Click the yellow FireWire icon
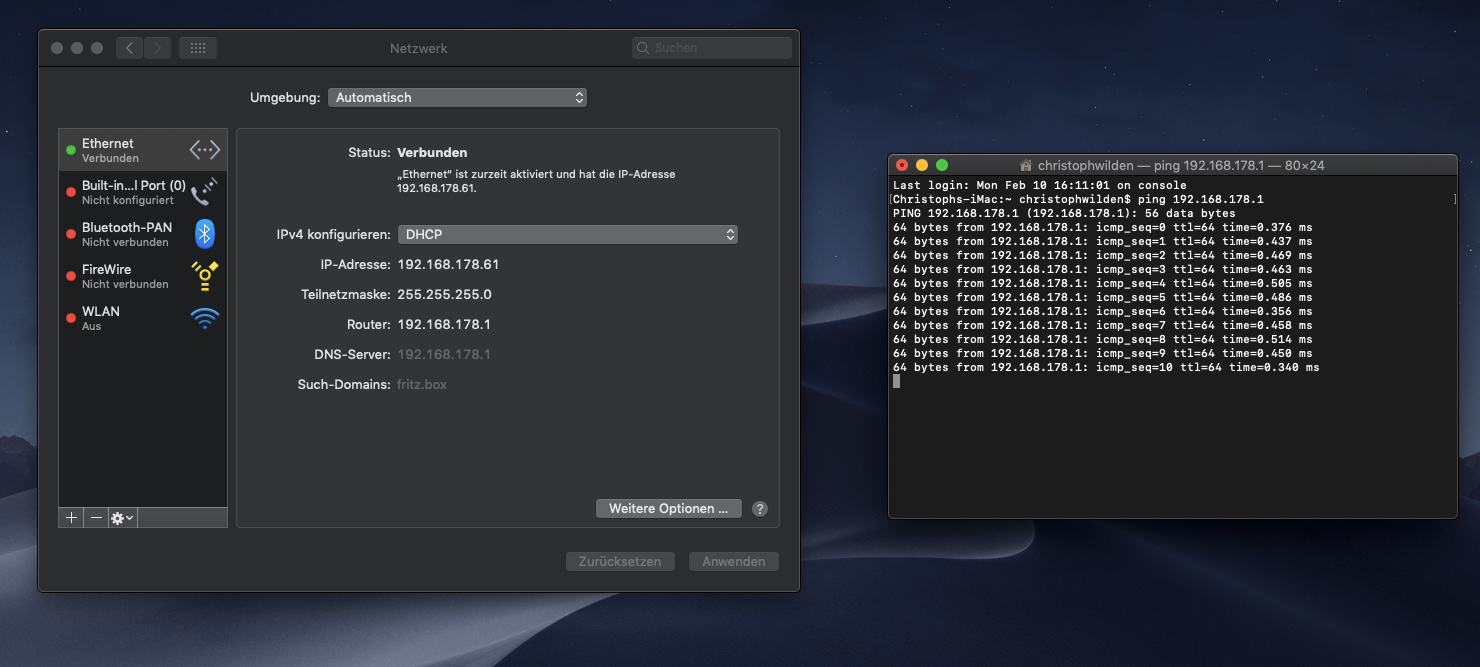This screenshot has width=1480, height=667. [x=205, y=276]
